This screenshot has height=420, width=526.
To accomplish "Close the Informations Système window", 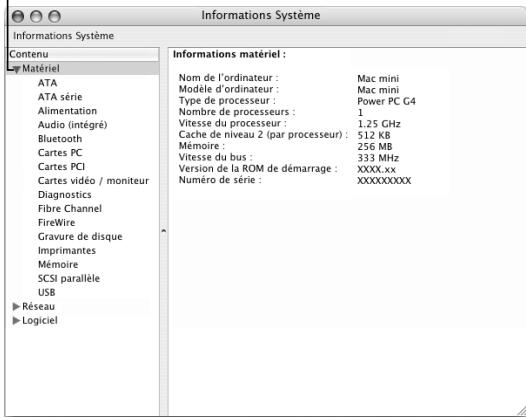I will click(x=18, y=16).
